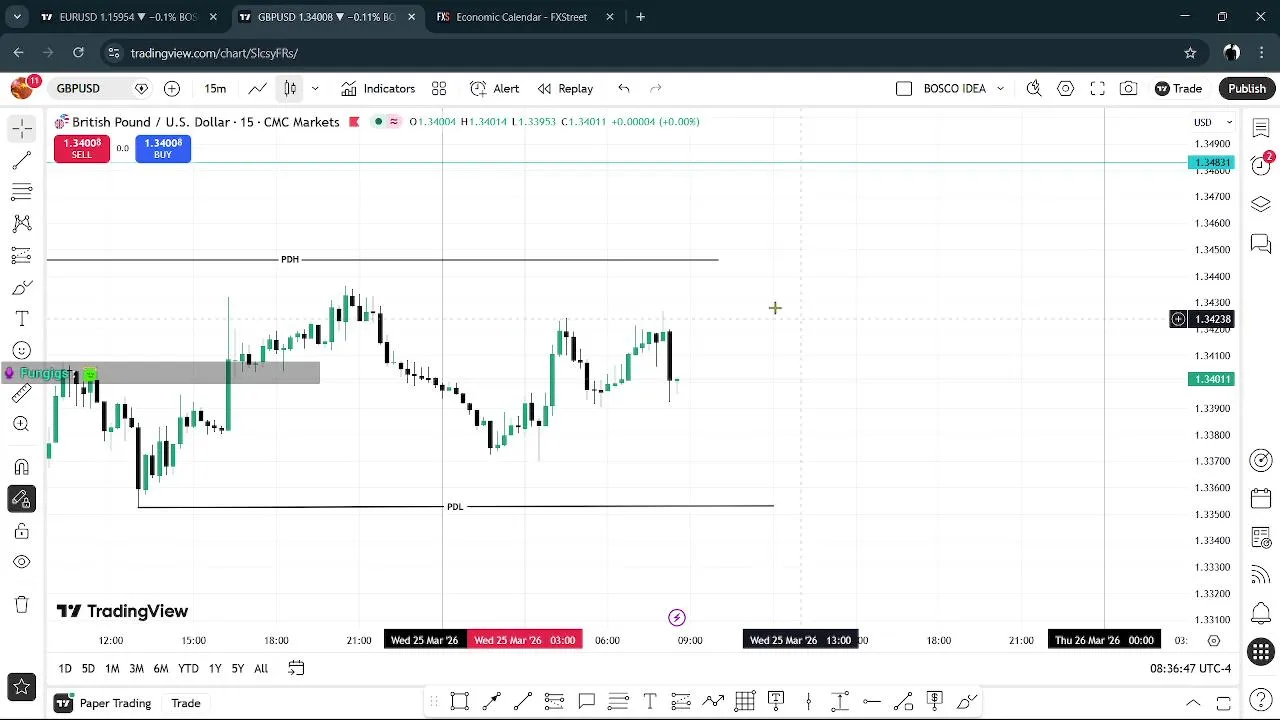Open browser tab list dropdown arrow
The image size is (1280, 720).
tap(17, 17)
